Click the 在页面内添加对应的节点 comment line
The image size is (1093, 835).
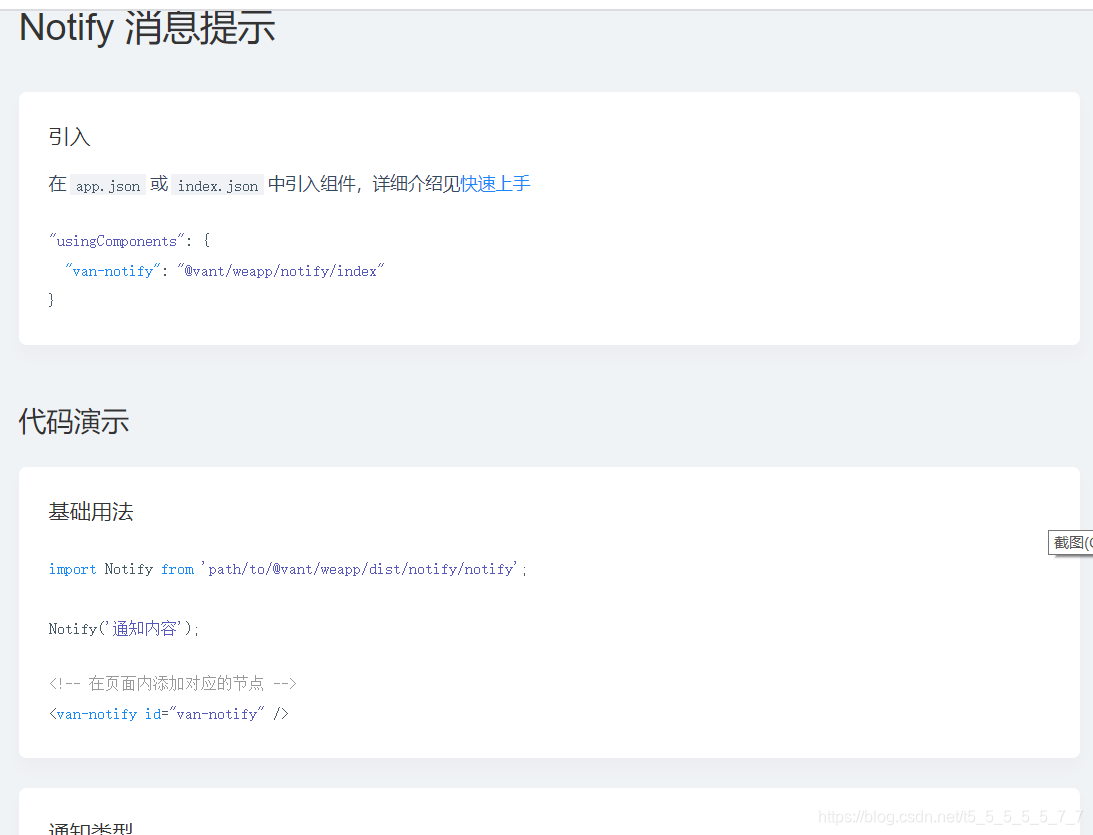pos(172,683)
